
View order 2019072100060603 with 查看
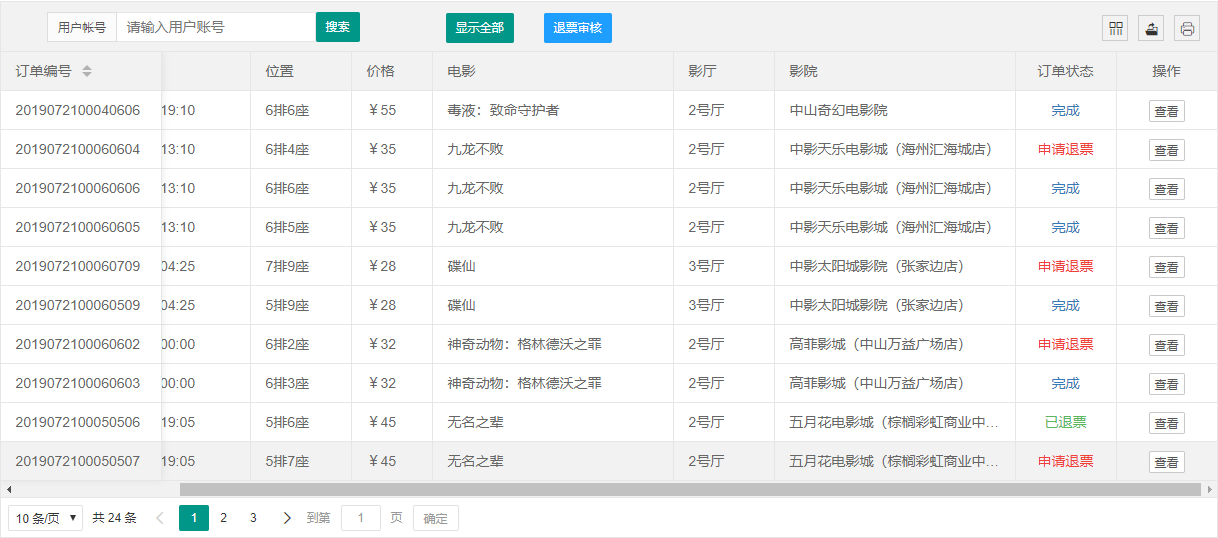coord(1166,384)
